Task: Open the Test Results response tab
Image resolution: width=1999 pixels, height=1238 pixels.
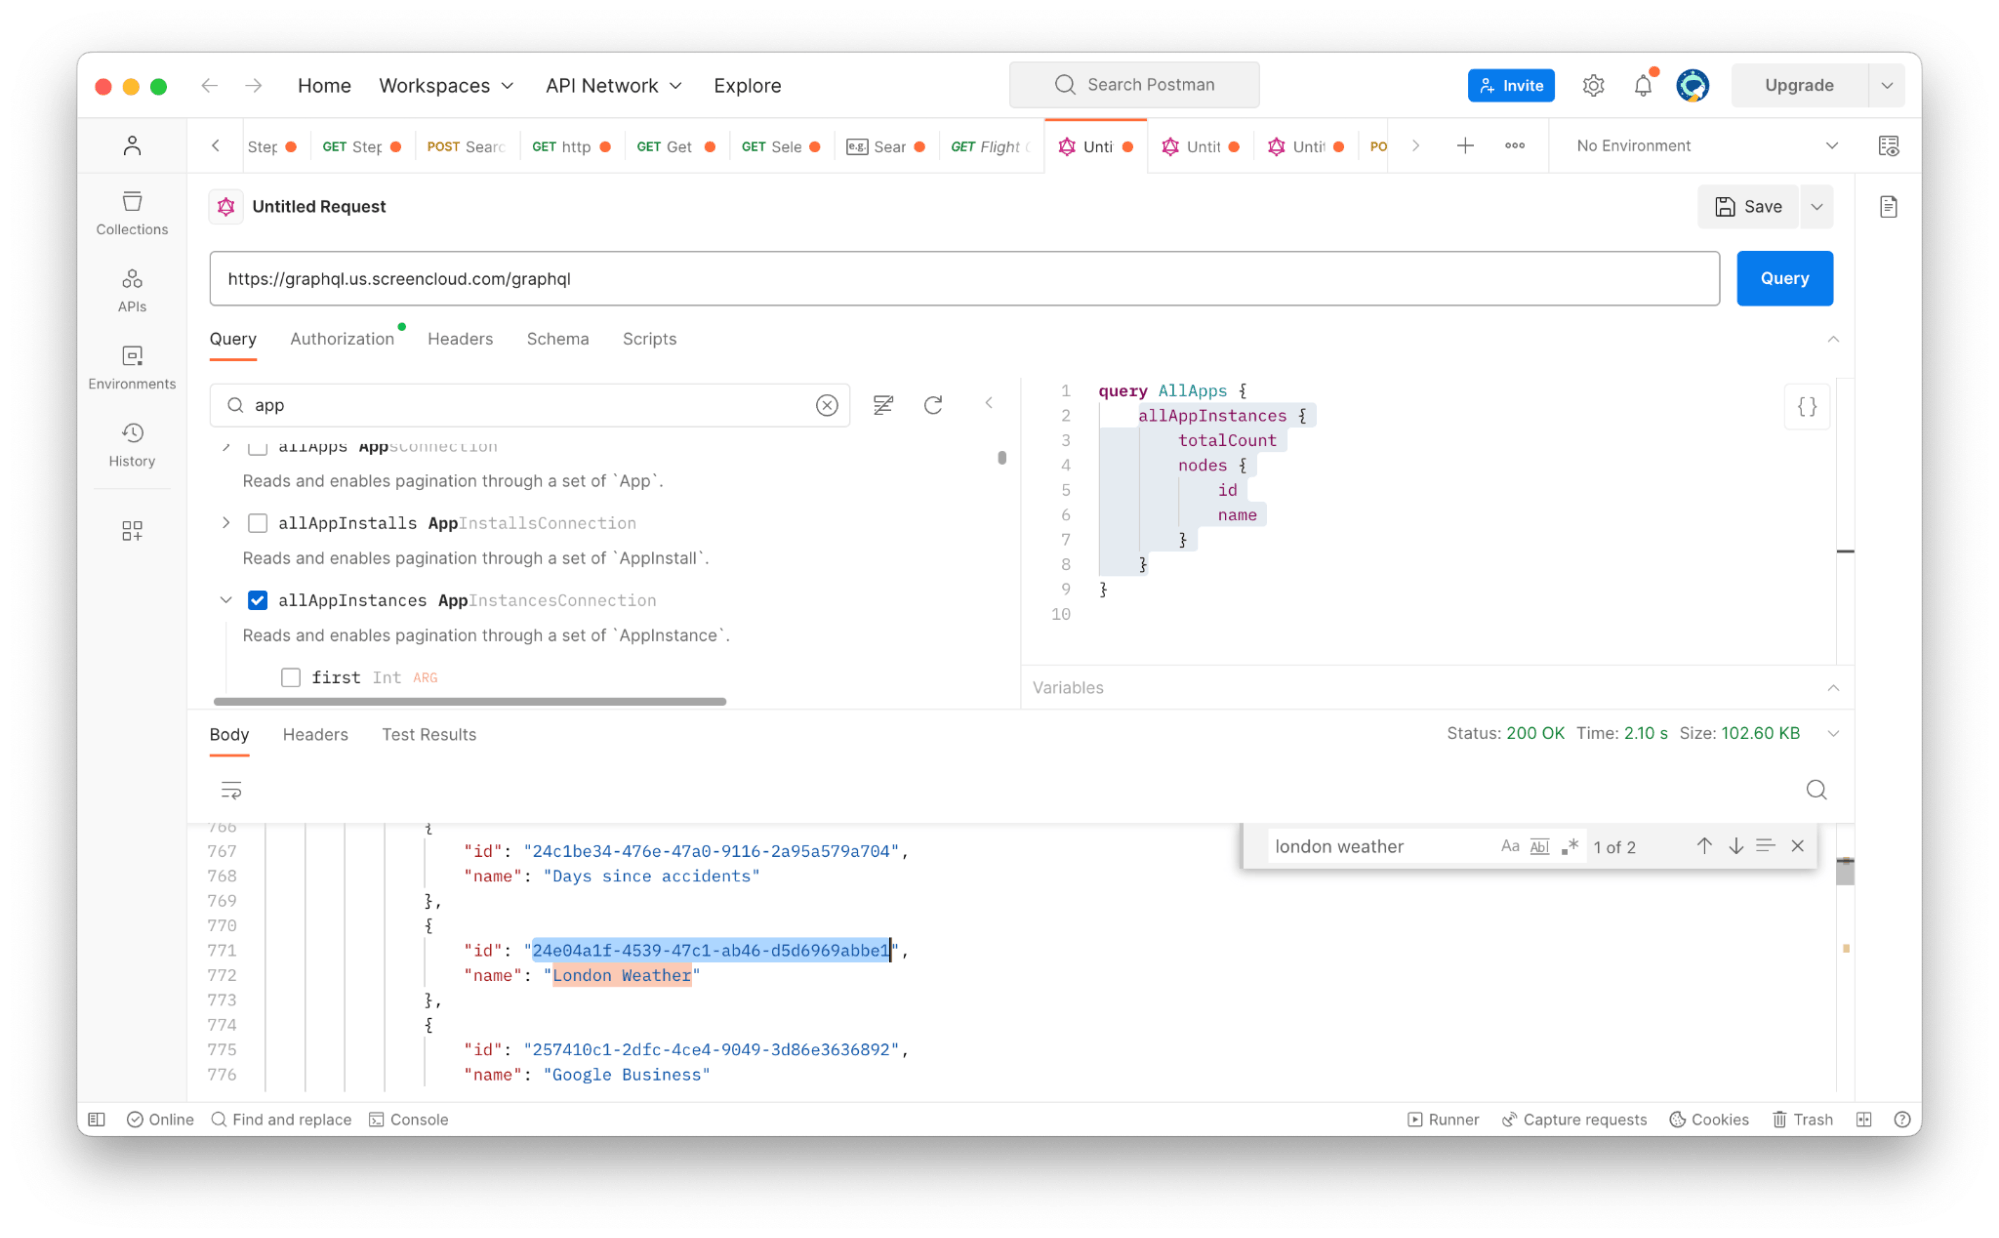Action: tap(428, 734)
